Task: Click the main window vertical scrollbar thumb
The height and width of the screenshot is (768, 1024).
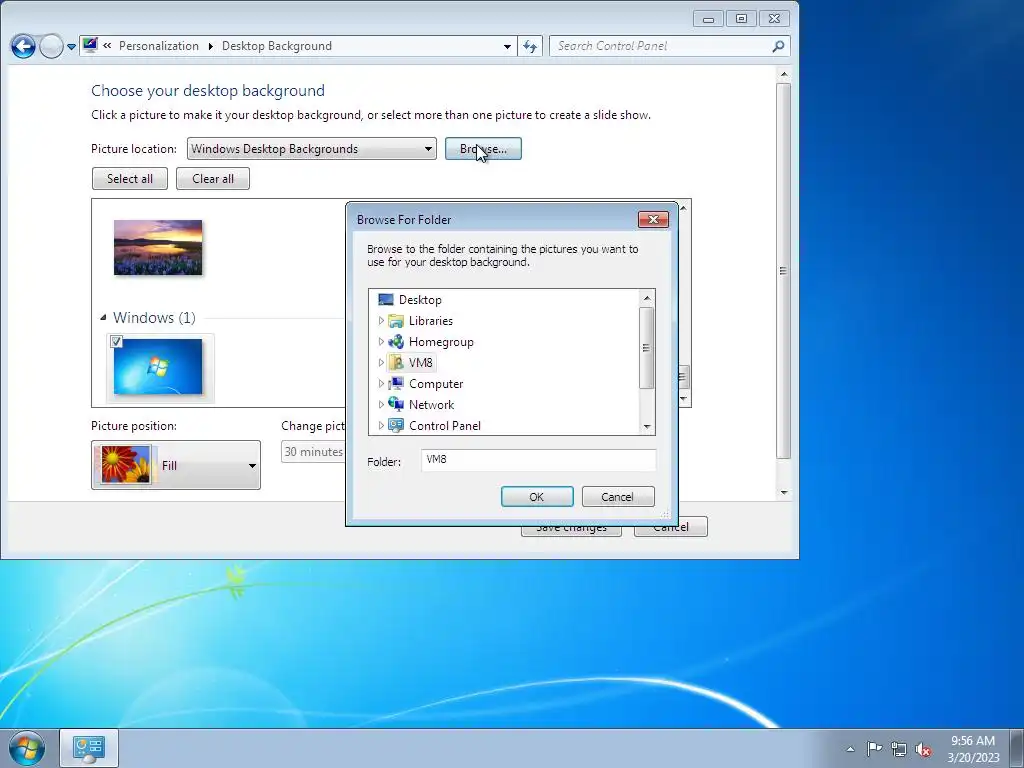Action: click(784, 270)
